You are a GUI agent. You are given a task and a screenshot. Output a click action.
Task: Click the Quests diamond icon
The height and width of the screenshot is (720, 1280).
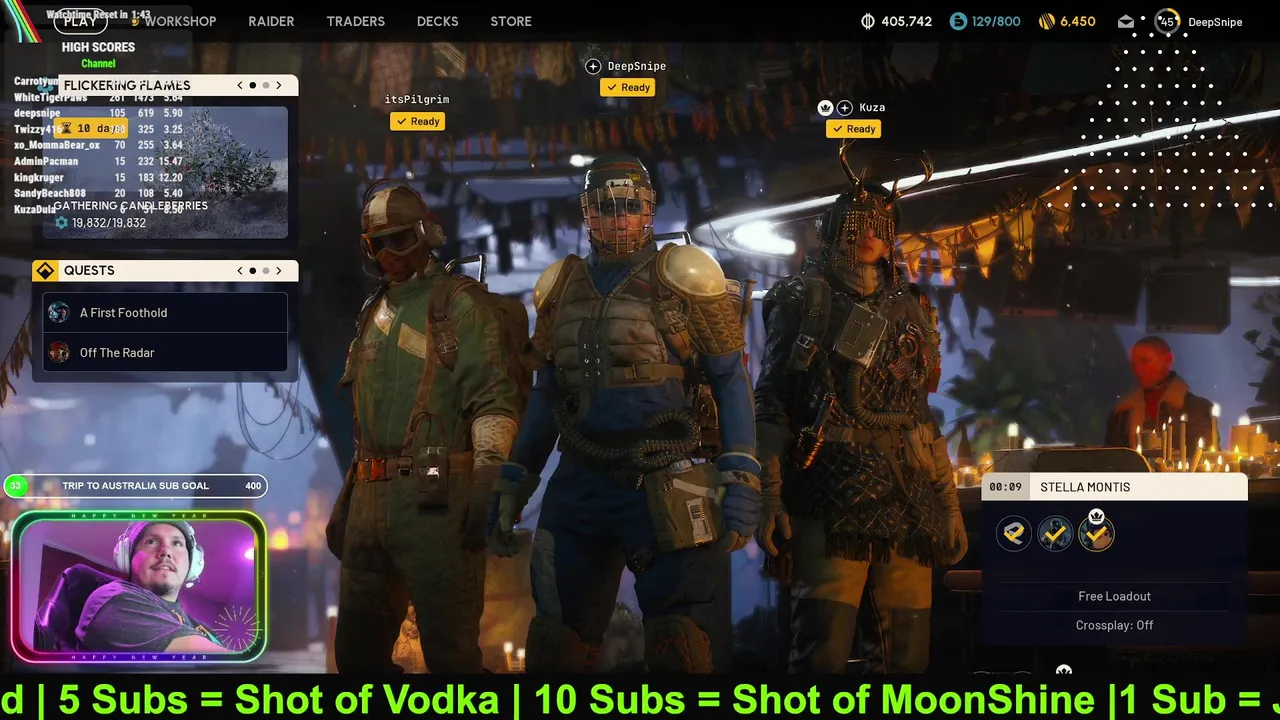pyautogui.click(x=45, y=270)
